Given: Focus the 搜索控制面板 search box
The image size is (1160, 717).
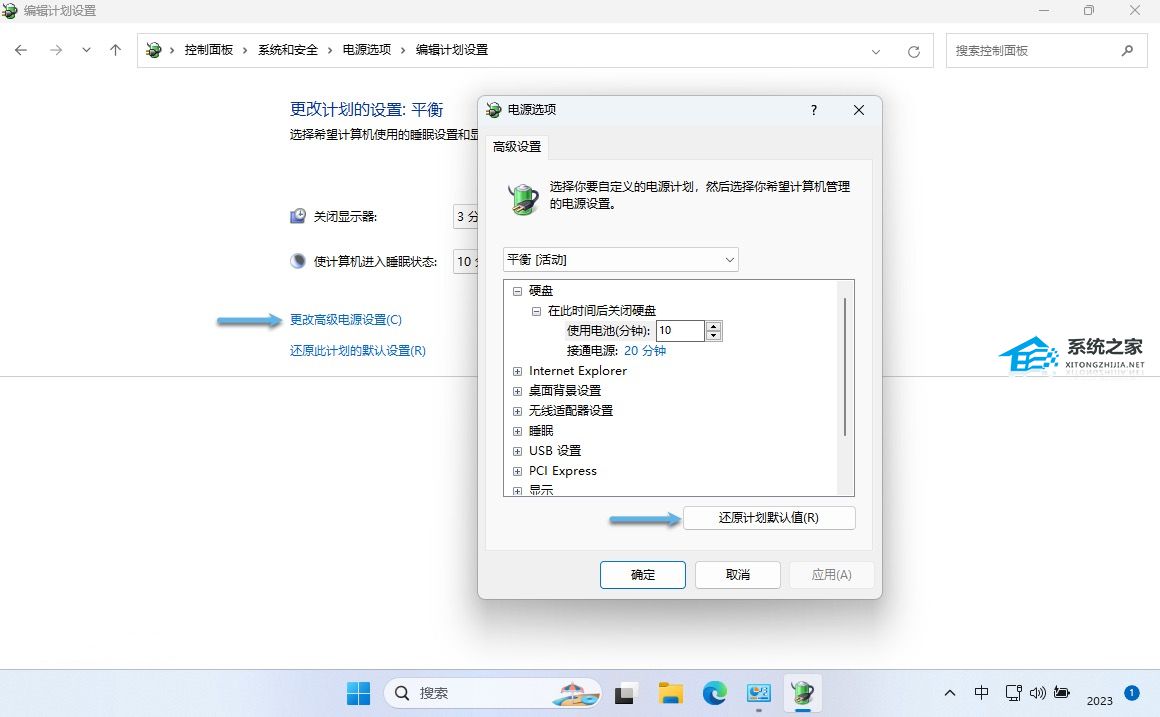Looking at the screenshot, I should [x=1046, y=50].
